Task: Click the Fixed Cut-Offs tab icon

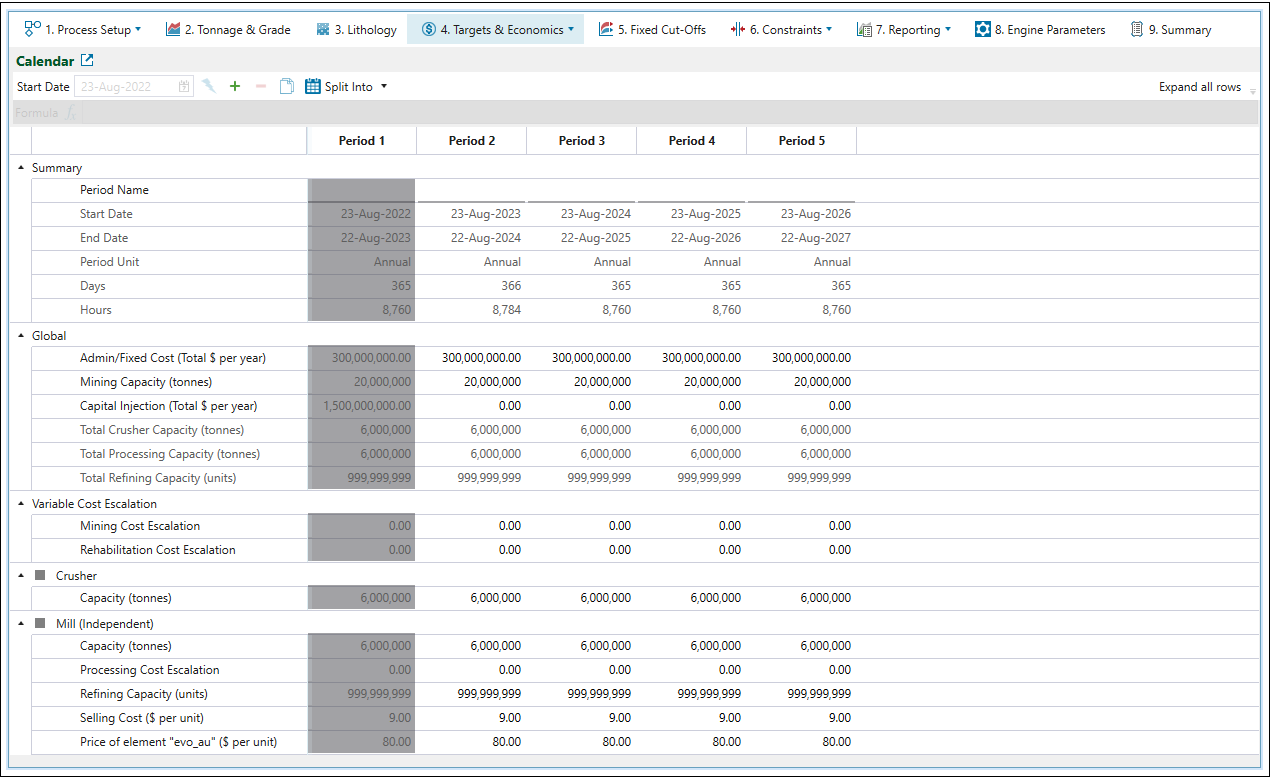Action: coord(605,29)
